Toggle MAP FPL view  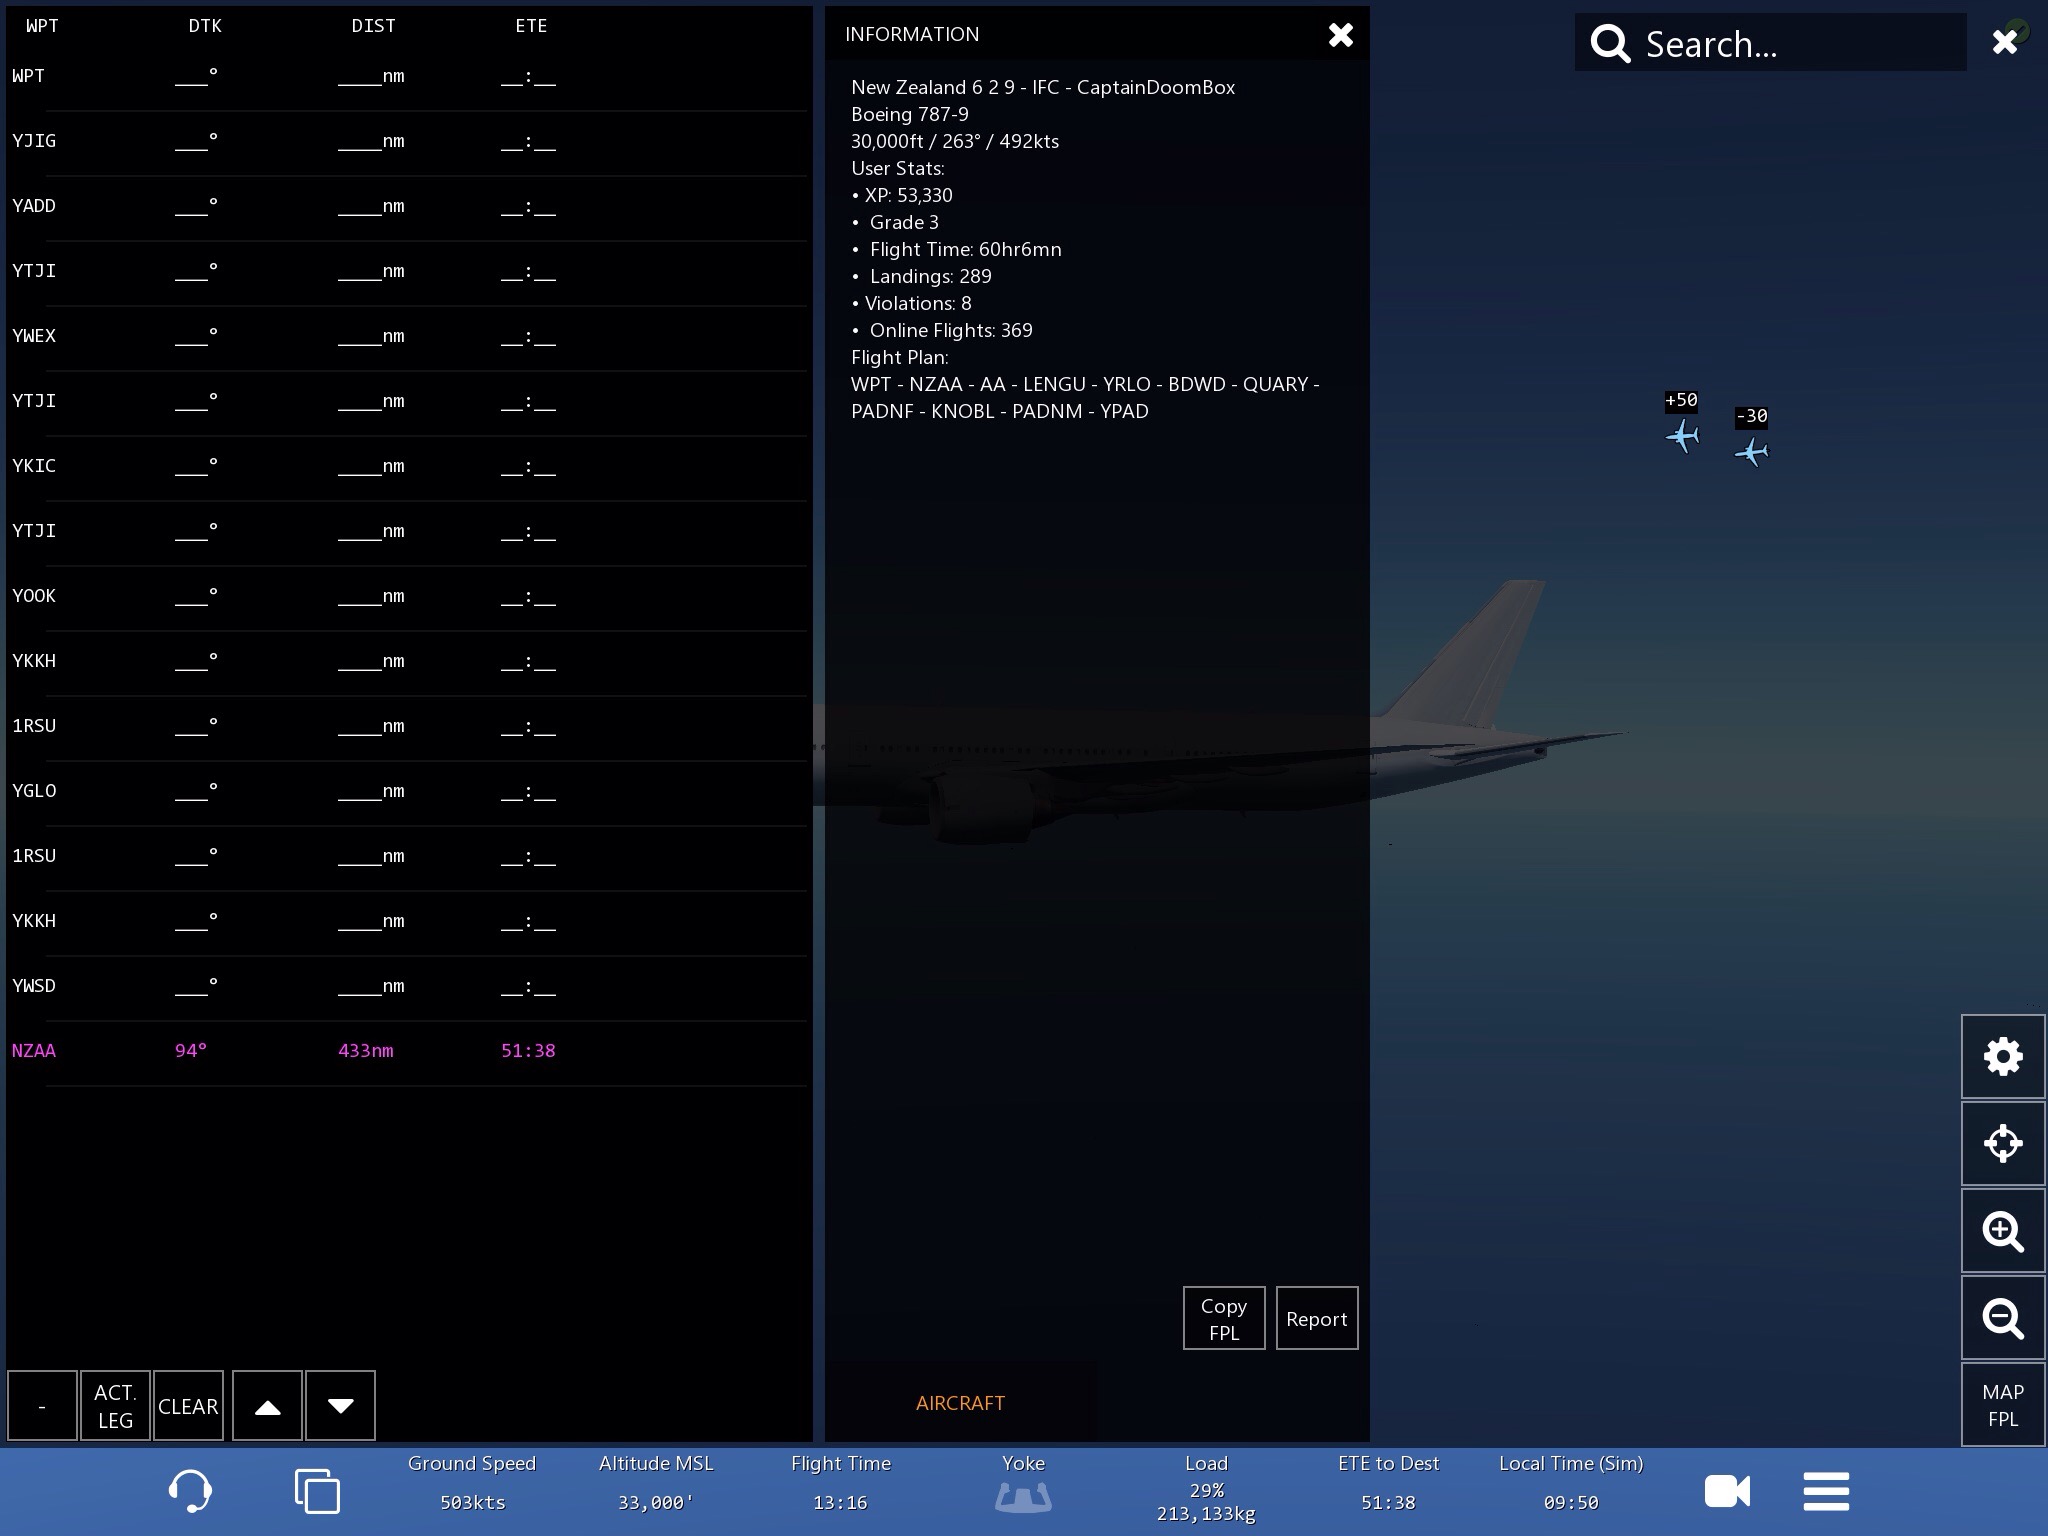click(2002, 1405)
